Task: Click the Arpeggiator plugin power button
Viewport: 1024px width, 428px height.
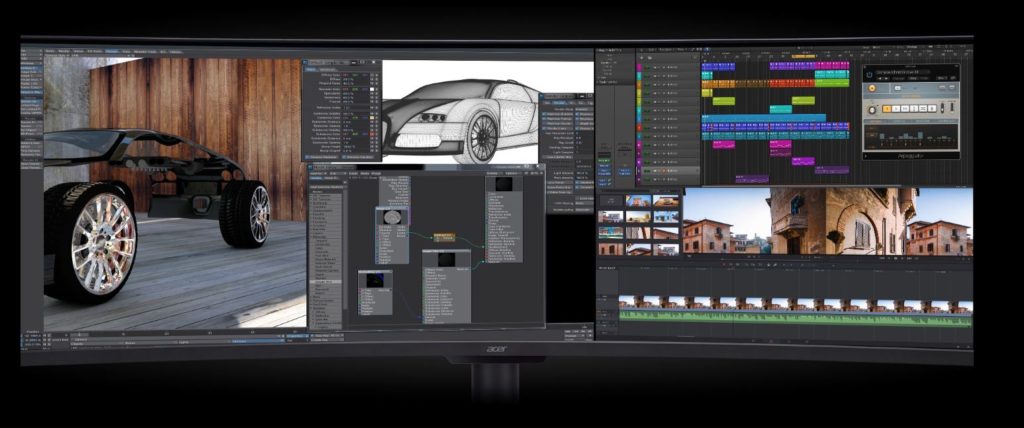Action: point(871,74)
